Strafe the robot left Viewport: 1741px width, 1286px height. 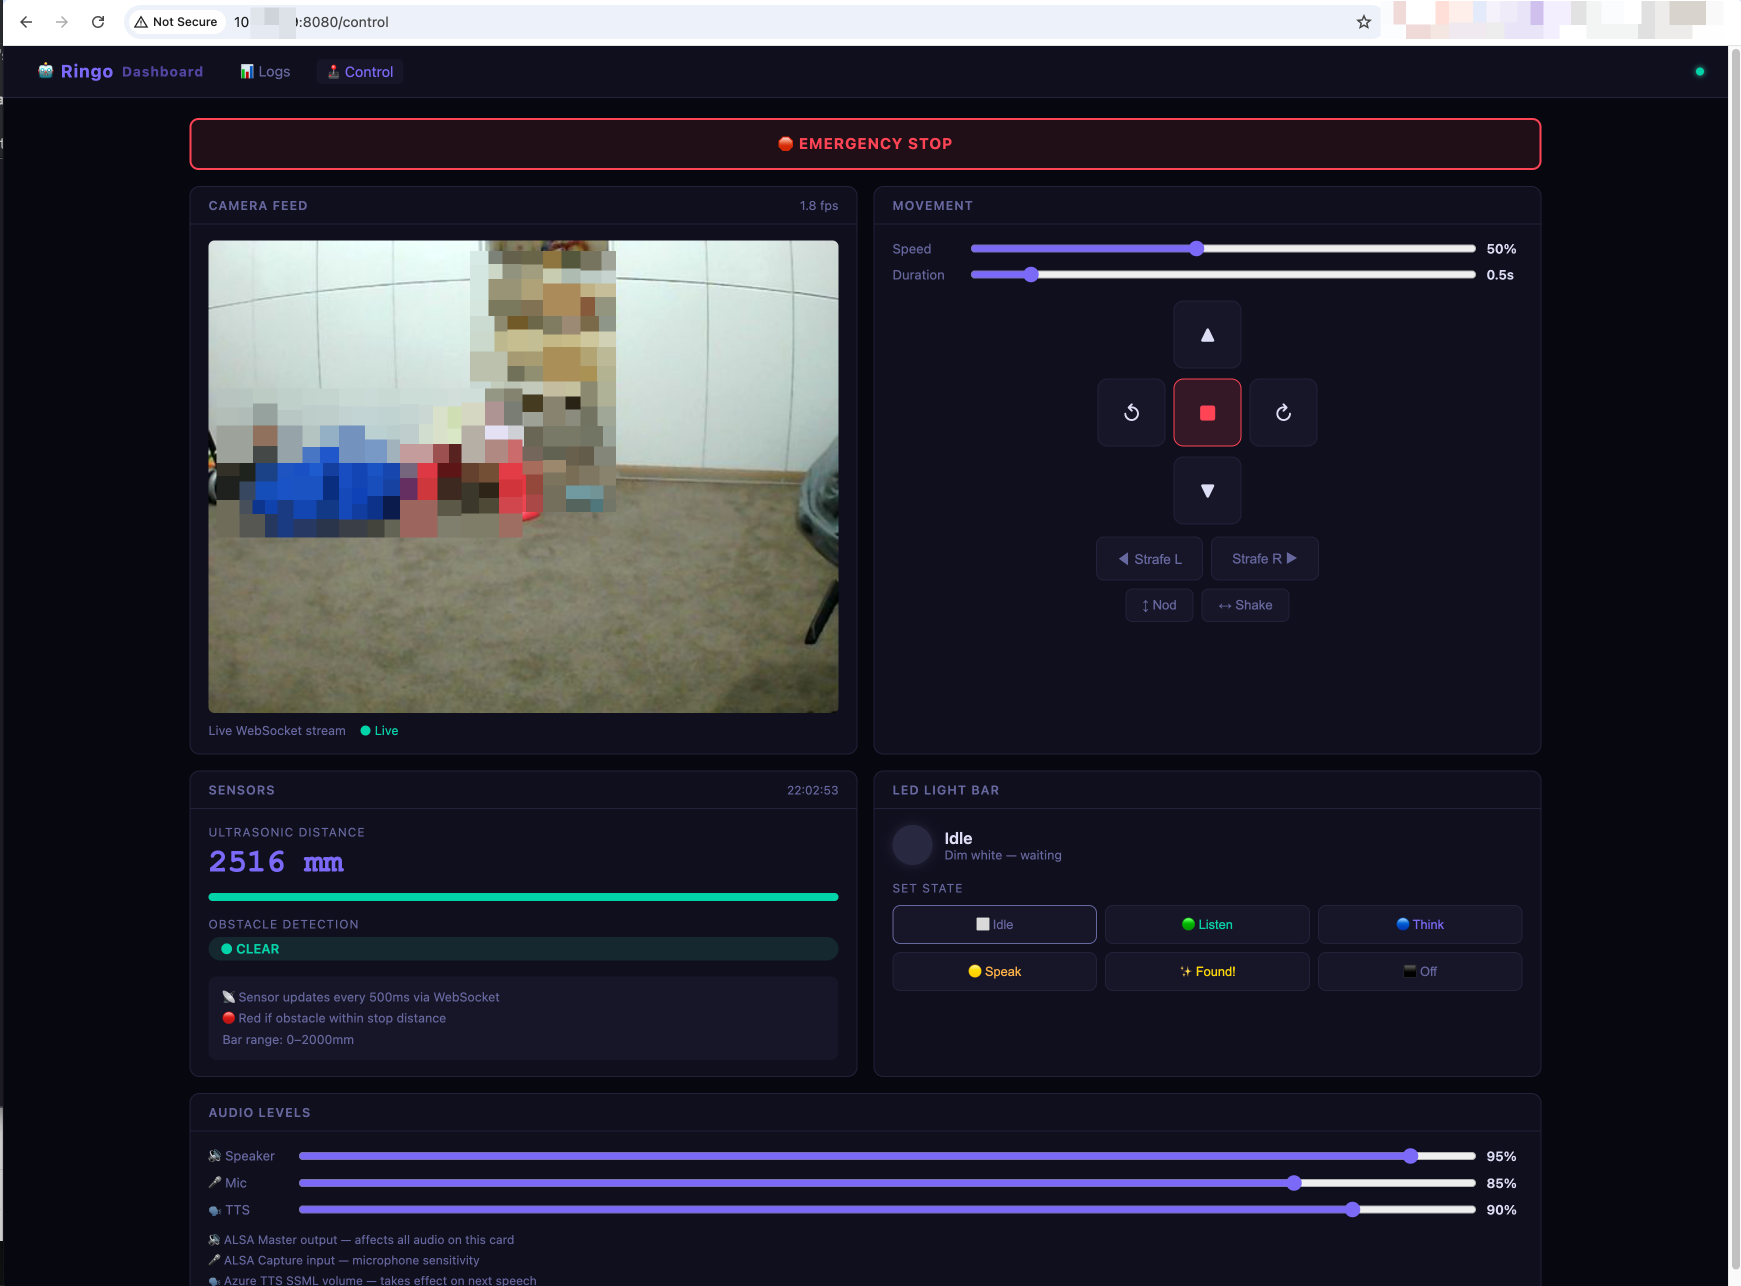[1149, 559]
